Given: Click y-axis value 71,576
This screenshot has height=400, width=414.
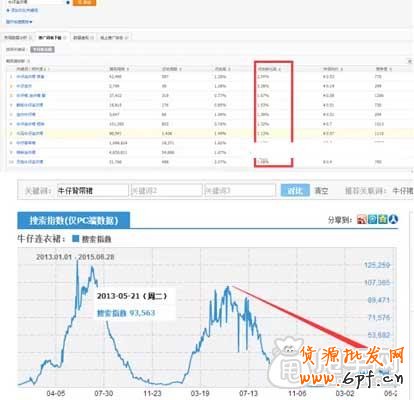Looking at the screenshot, I should [379, 317].
